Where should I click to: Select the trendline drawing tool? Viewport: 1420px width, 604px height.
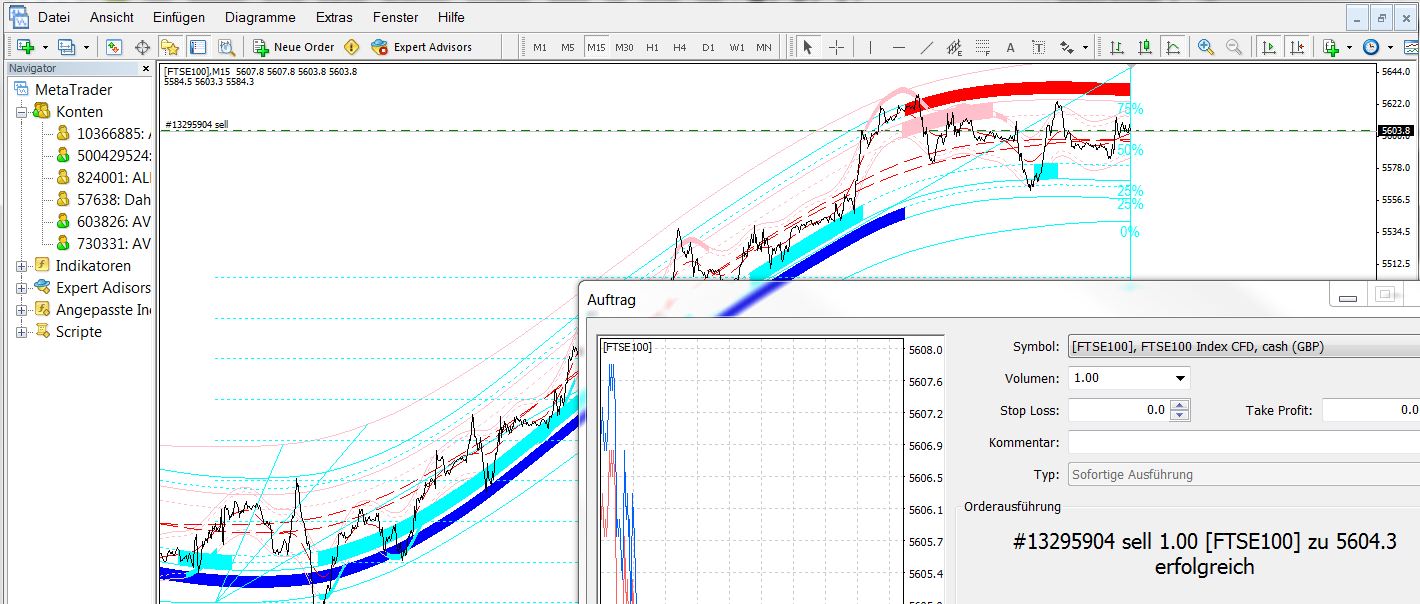pyautogui.click(x=926, y=47)
